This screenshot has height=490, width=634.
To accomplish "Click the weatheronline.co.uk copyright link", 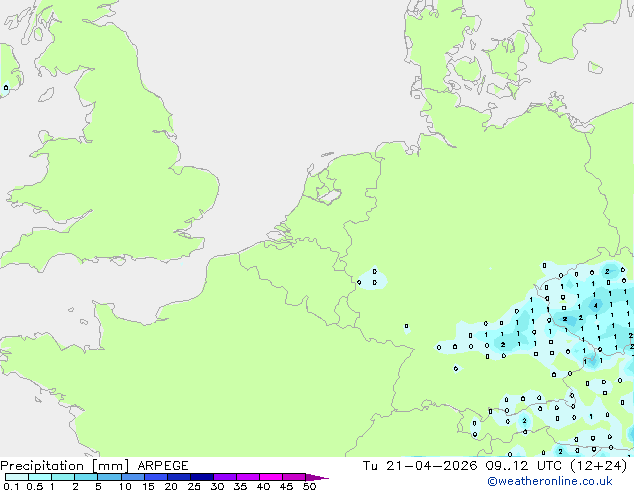I will [x=550, y=481].
